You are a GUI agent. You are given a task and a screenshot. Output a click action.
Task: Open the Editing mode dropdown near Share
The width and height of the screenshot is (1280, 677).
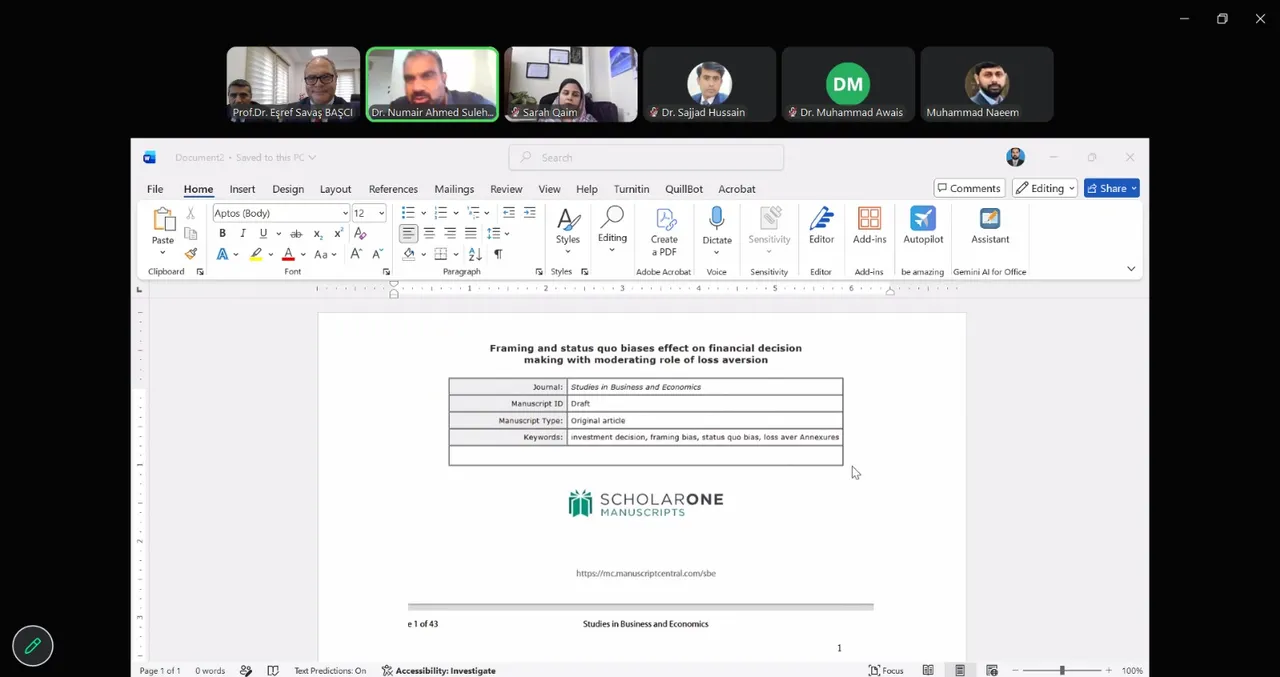tap(1046, 188)
